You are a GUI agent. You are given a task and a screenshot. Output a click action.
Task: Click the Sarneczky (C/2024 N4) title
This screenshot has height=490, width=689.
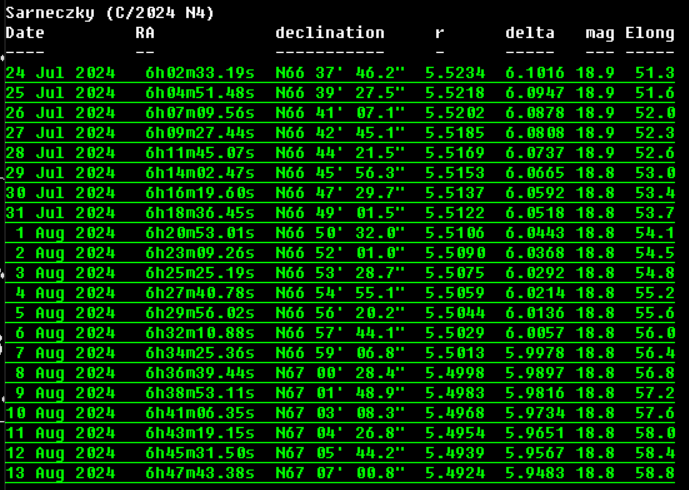(110, 13)
